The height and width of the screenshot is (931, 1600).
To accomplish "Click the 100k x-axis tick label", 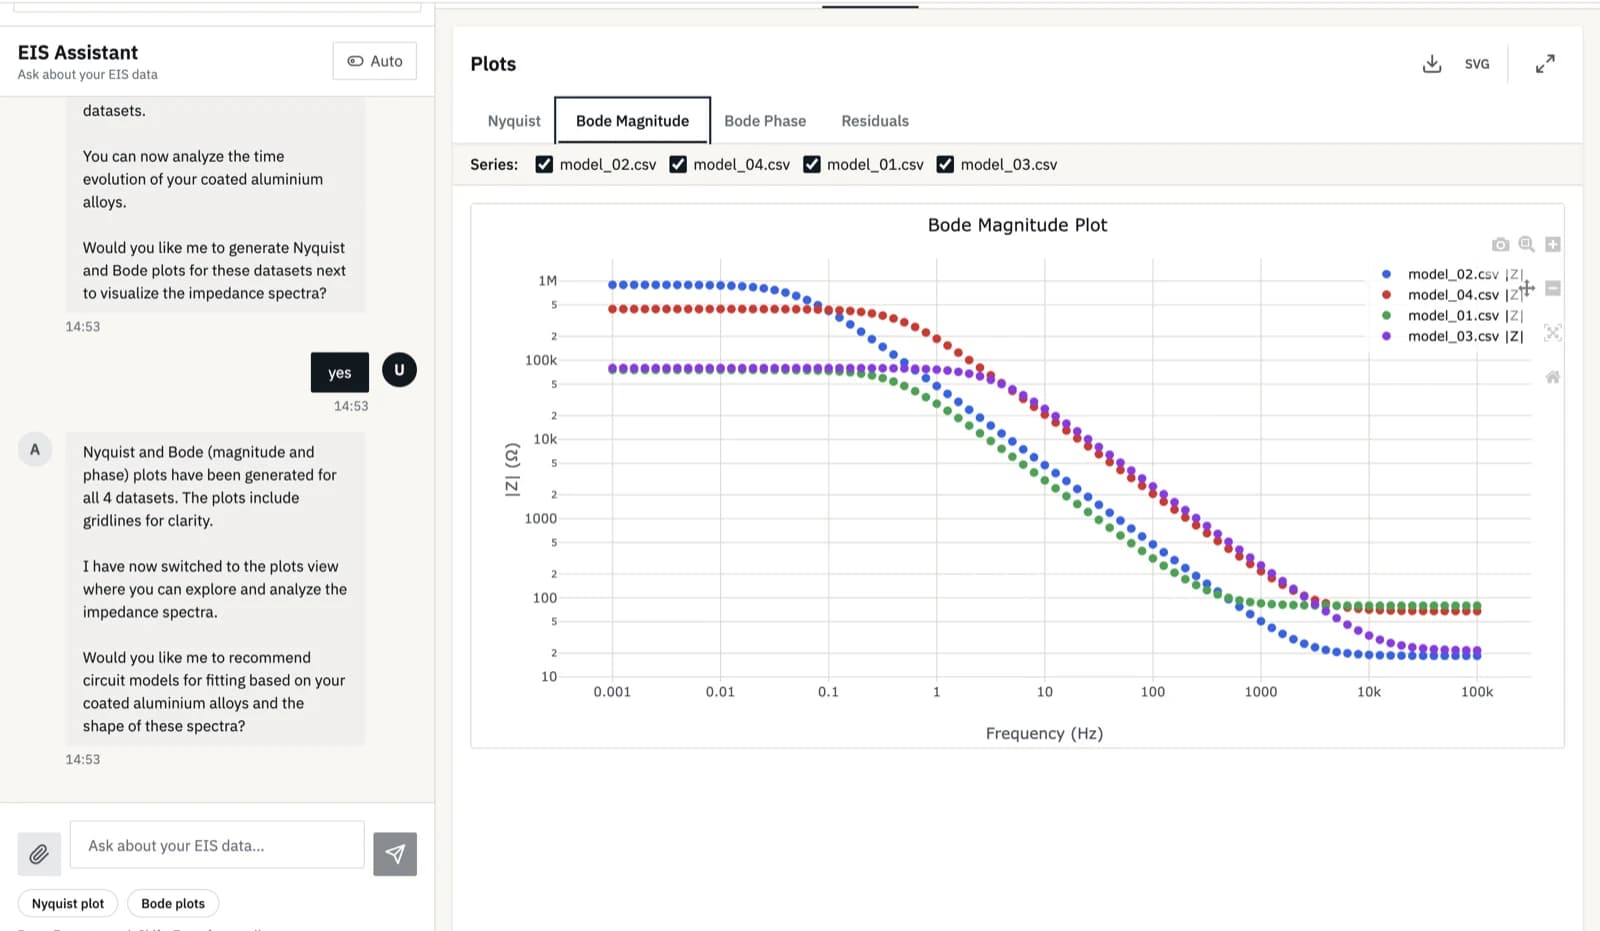I will [x=1477, y=692].
